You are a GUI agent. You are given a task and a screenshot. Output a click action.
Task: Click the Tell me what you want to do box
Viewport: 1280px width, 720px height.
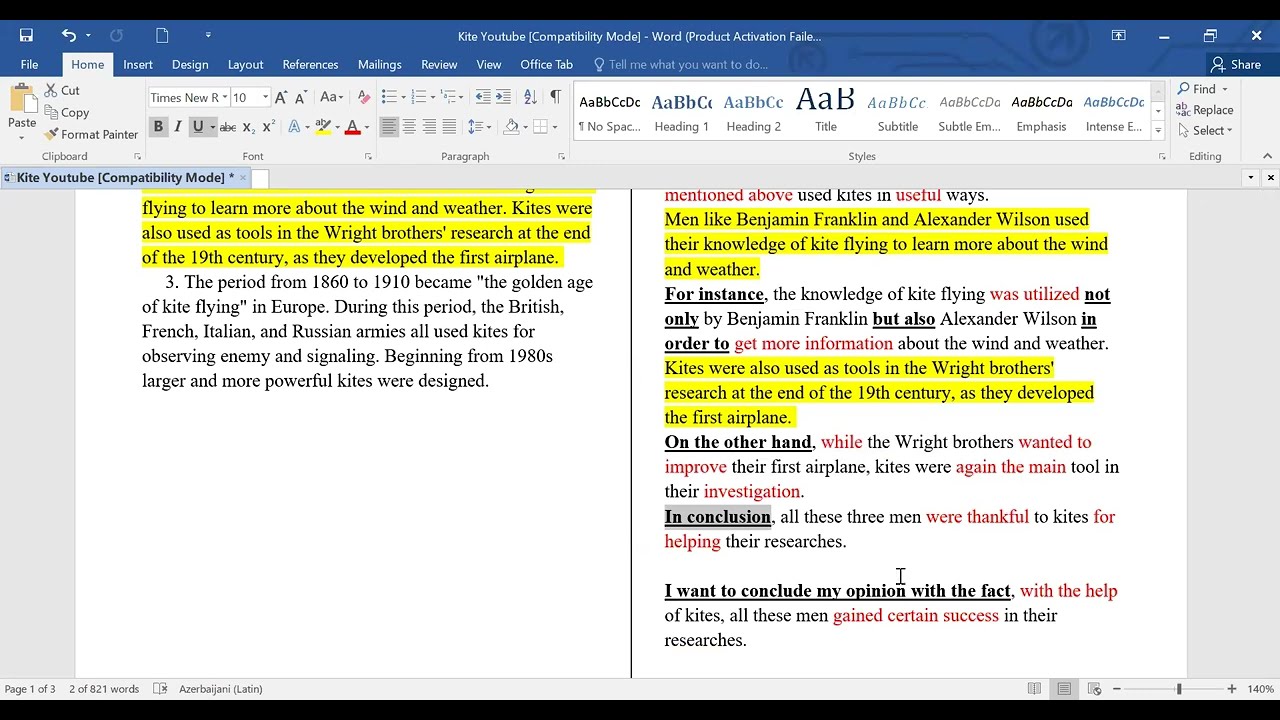(x=688, y=64)
